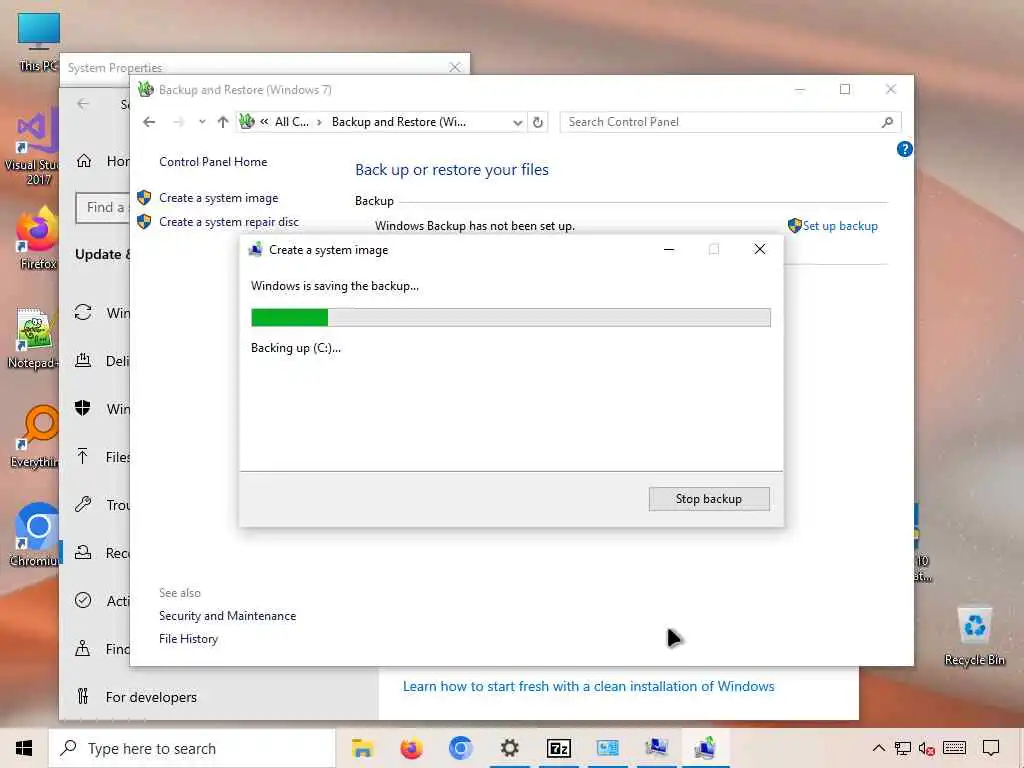Refresh the Backup and Restore address bar
Viewport: 1024px width, 768px height.
click(x=537, y=122)
